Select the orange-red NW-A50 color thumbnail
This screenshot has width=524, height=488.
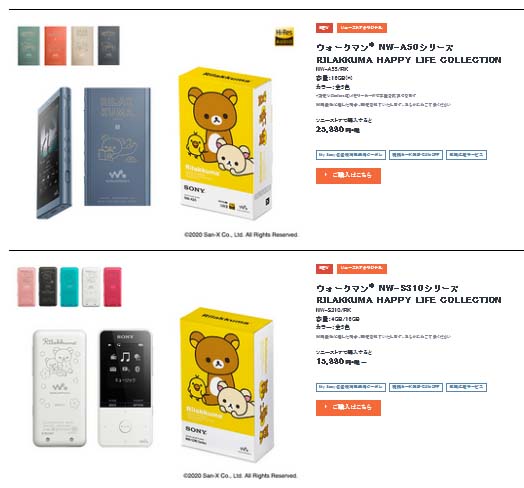pyautogui.click(x=55, y=46)
